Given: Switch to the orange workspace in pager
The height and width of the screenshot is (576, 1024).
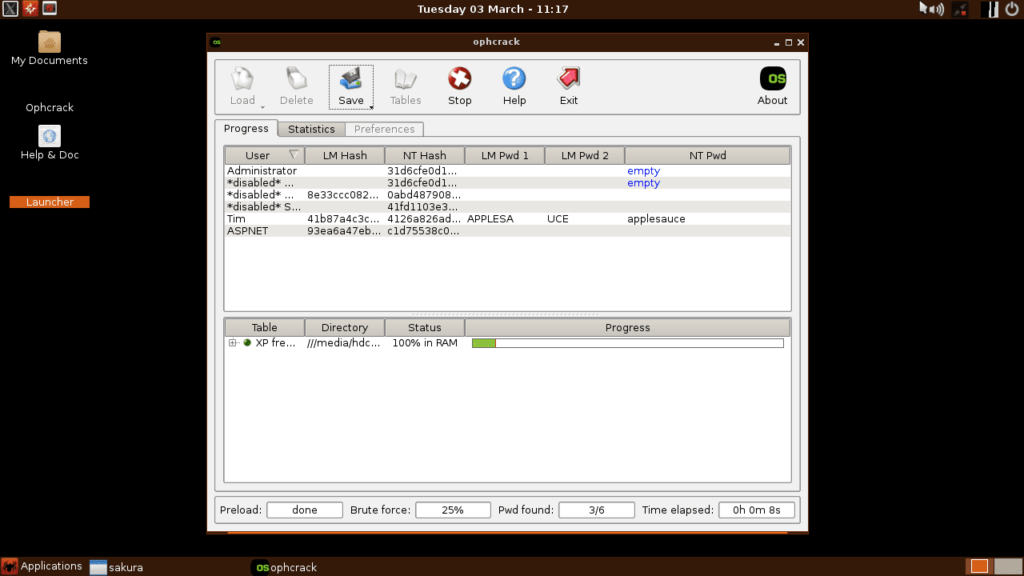Looking at the screenshot, I should [x=979, y=566].
